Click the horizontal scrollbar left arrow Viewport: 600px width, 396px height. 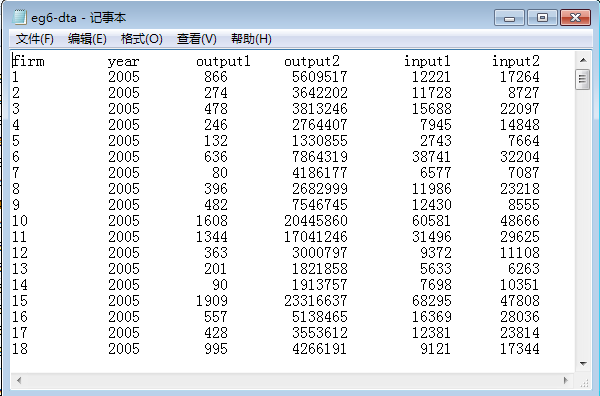click(x=19, y=380)
